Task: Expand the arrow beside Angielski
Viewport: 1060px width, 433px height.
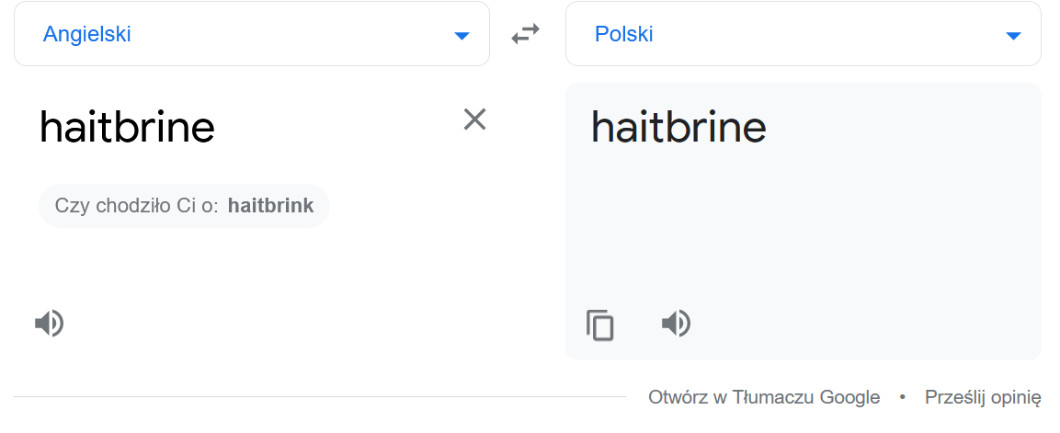Action: (461, 36)
